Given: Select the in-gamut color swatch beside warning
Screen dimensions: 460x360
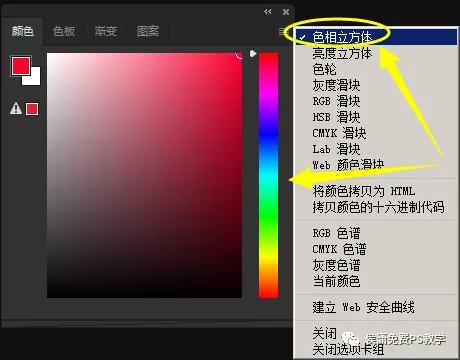Looking at the screenshot, I should coord(32,109).
